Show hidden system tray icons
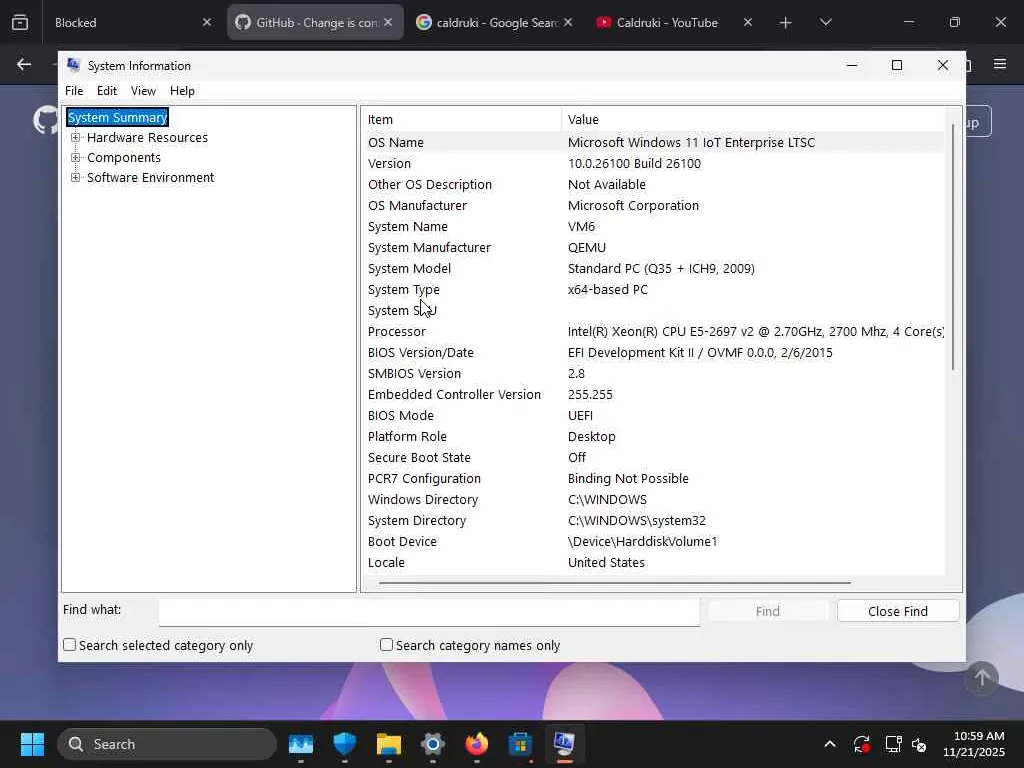This screenshot has width=1024, height=768. [x=829, y=744]
